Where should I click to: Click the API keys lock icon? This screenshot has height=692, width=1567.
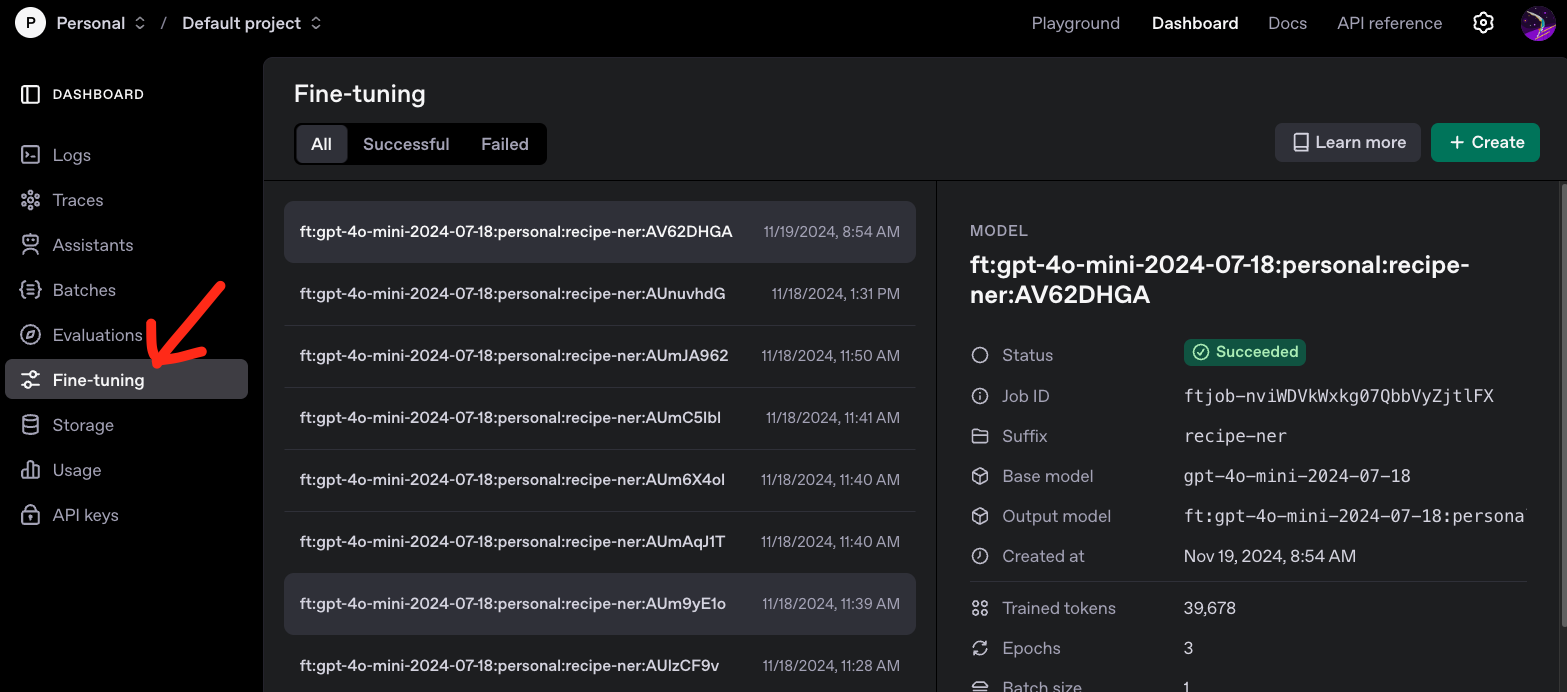click(x=31, y=515)
